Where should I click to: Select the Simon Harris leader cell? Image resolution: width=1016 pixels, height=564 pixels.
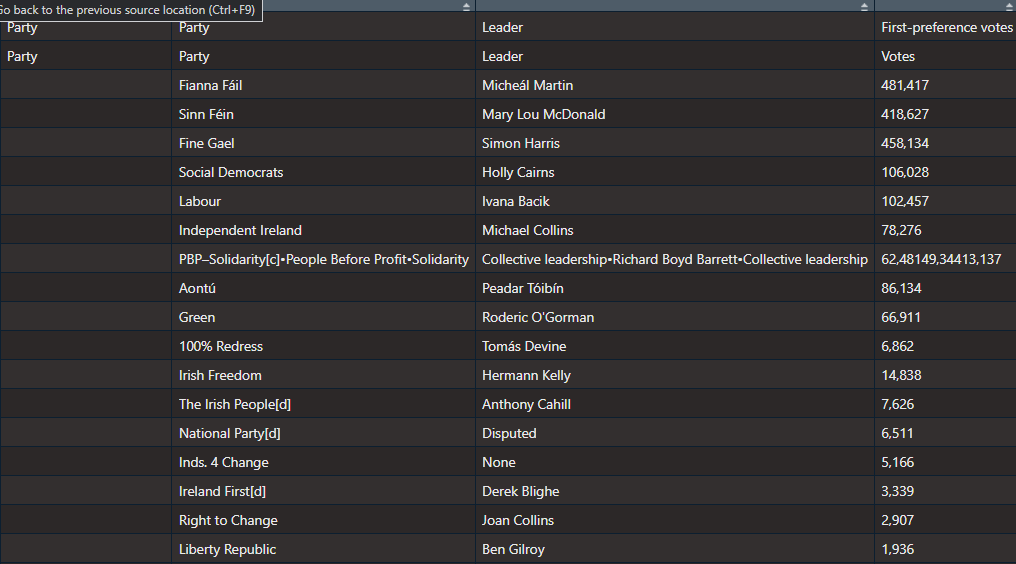[x=521, y=143]
